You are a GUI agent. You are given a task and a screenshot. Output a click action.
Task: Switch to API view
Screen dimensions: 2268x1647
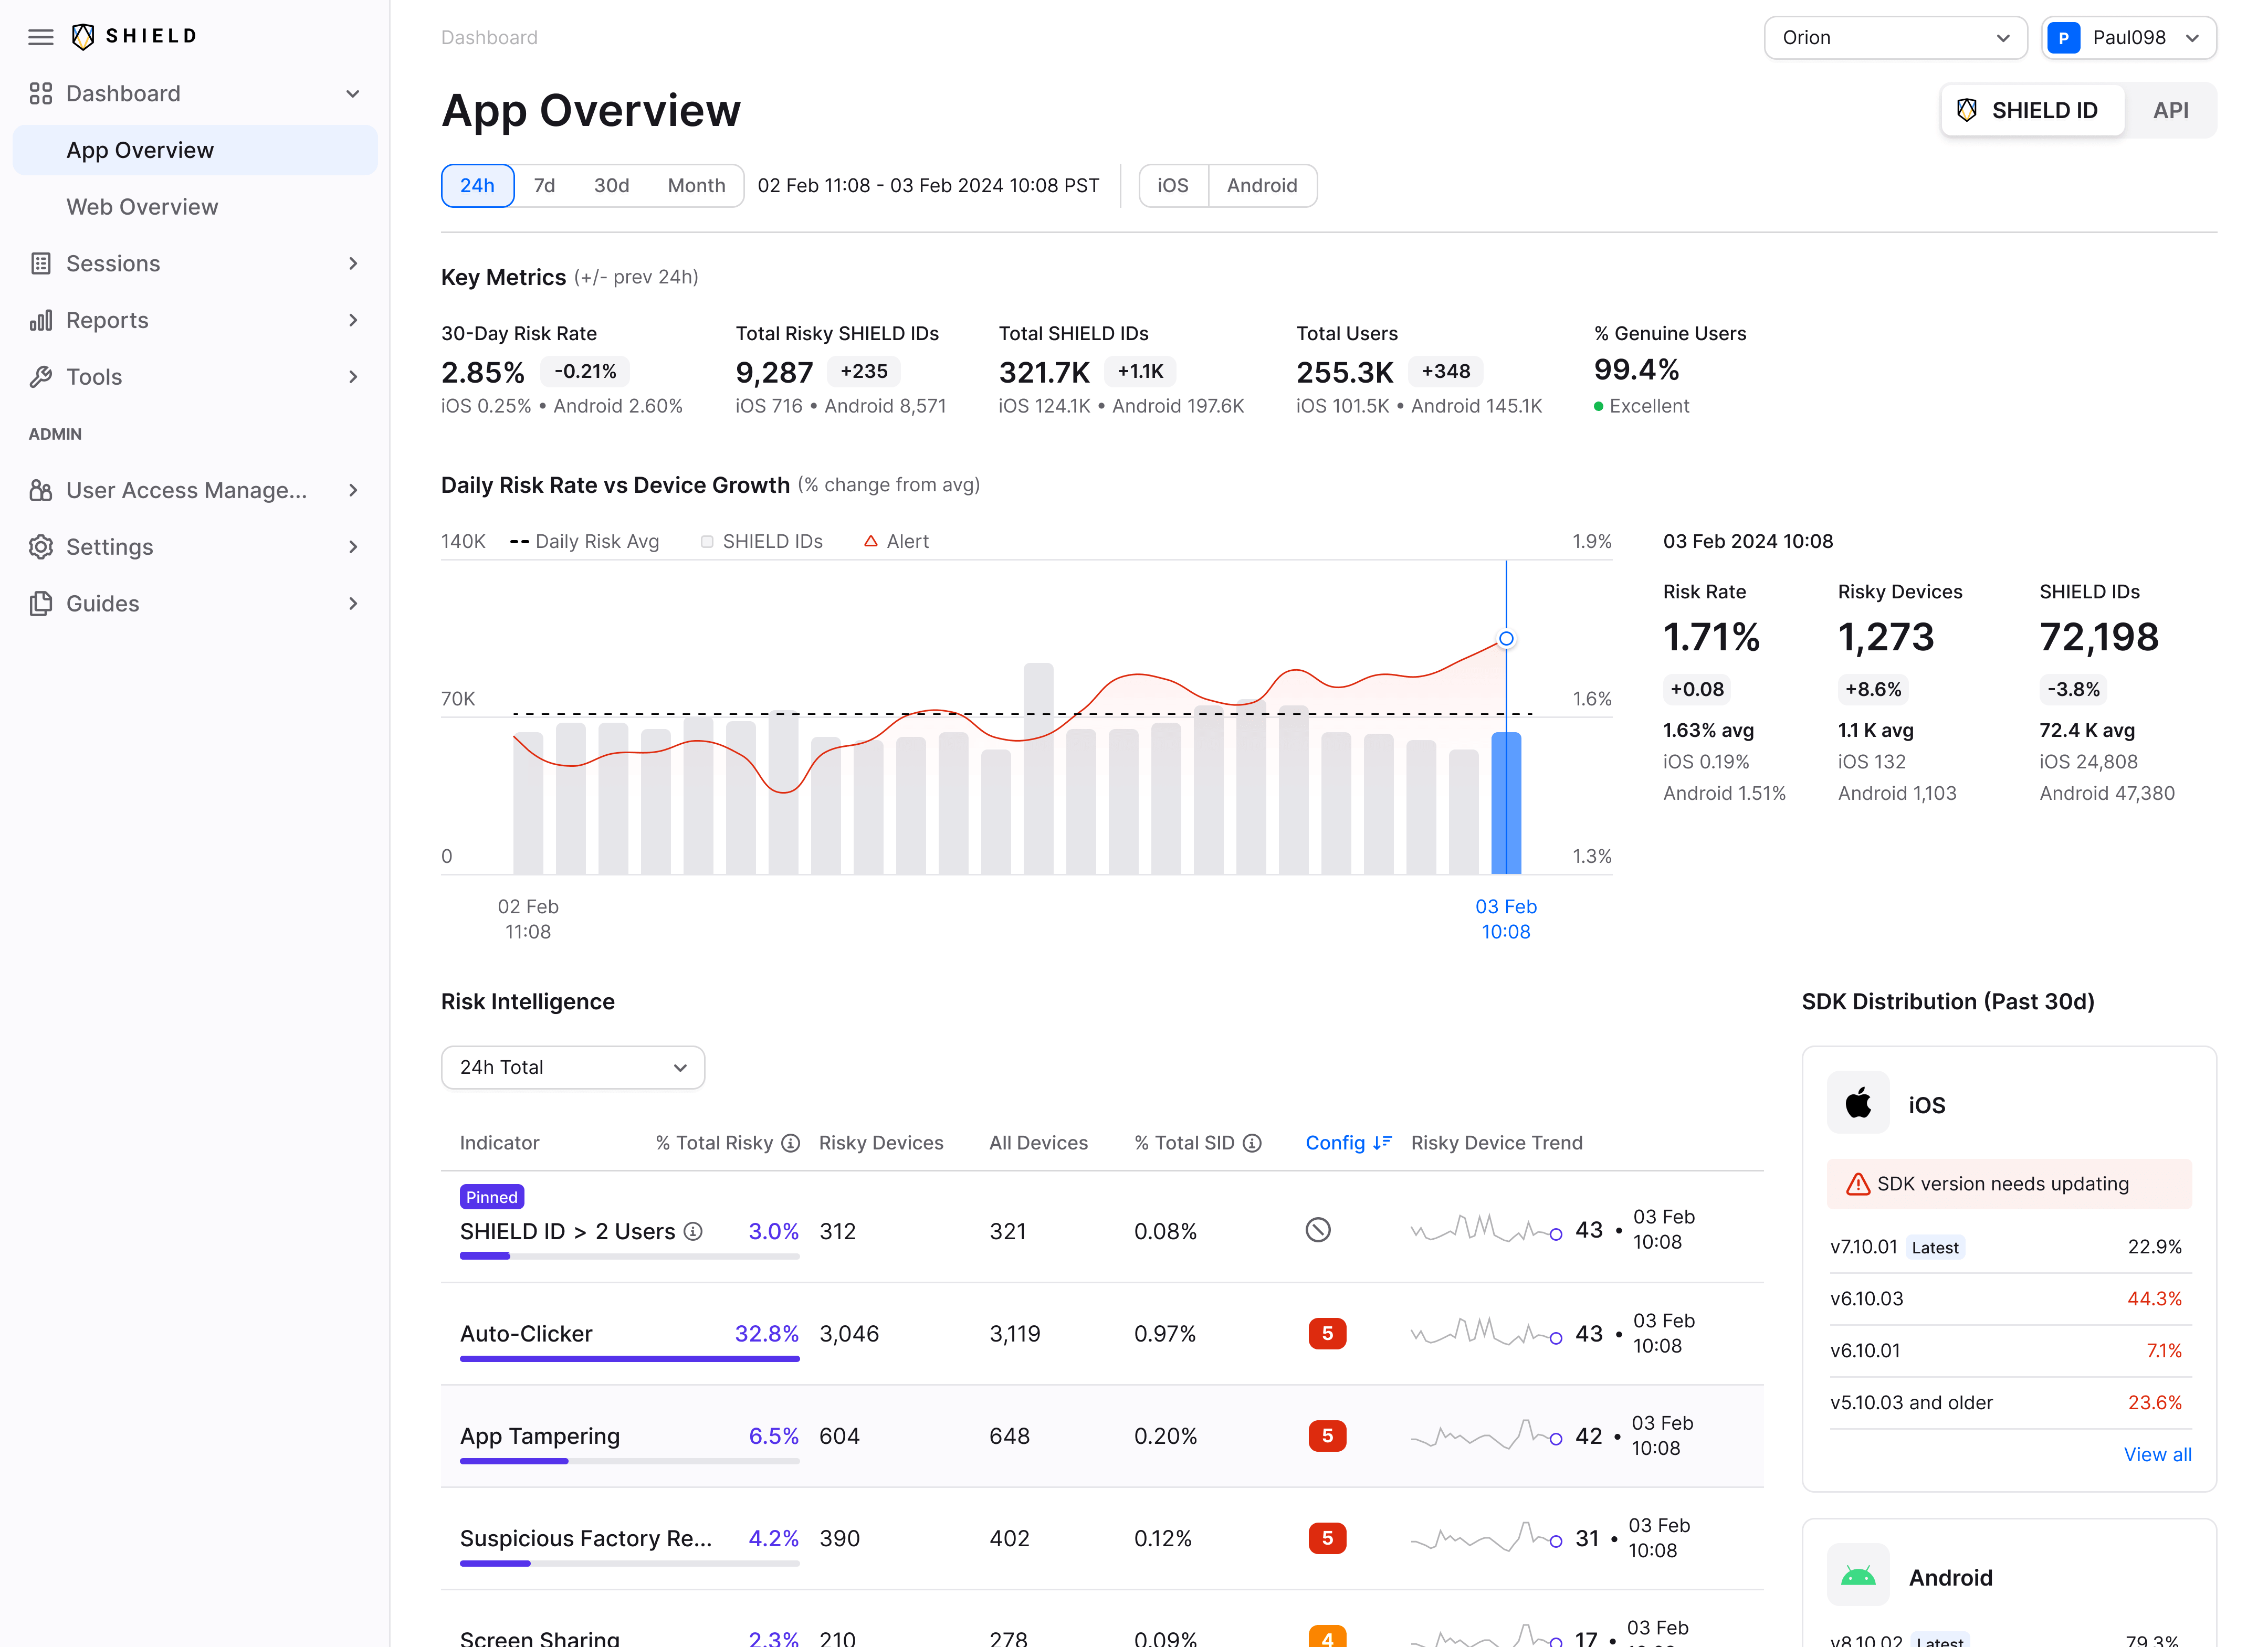pyautogui.click(x=2171, y=111)
